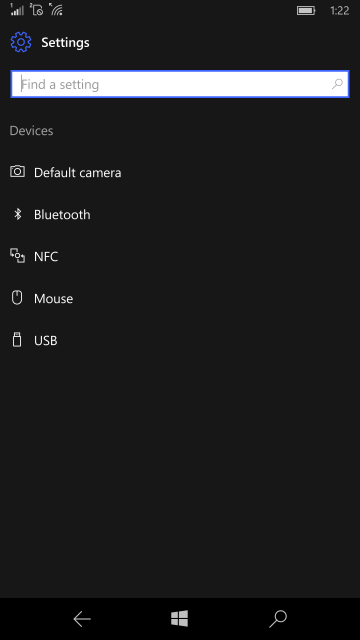Open Mouse settings
The image size is (360, 640).
tap(180, 298)
